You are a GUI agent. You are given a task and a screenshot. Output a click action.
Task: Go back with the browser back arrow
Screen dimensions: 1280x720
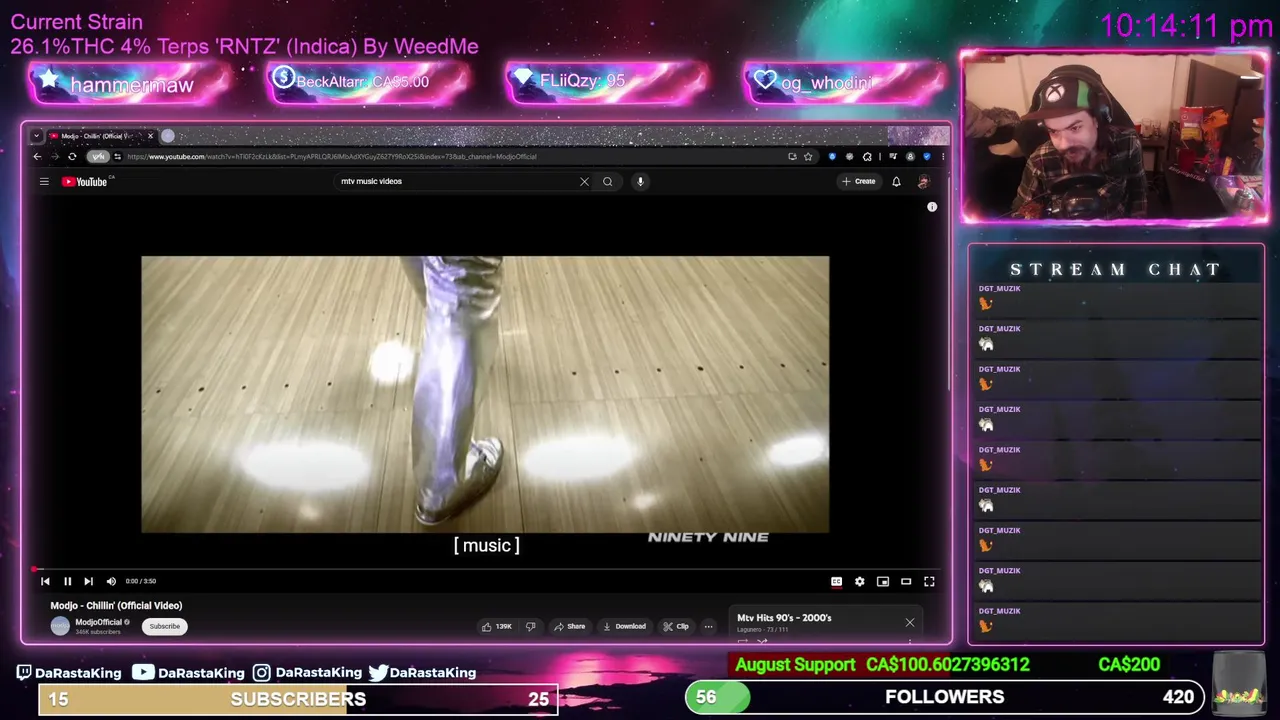(x=37, y=156)
